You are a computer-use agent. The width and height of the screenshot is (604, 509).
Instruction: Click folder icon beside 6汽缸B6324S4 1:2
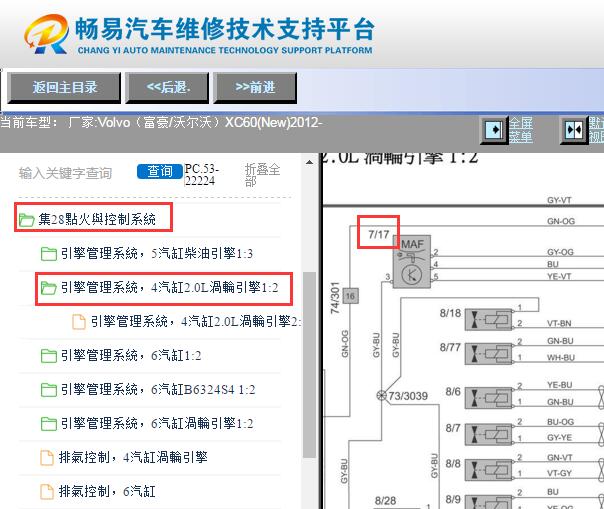(x=49, y=390)
